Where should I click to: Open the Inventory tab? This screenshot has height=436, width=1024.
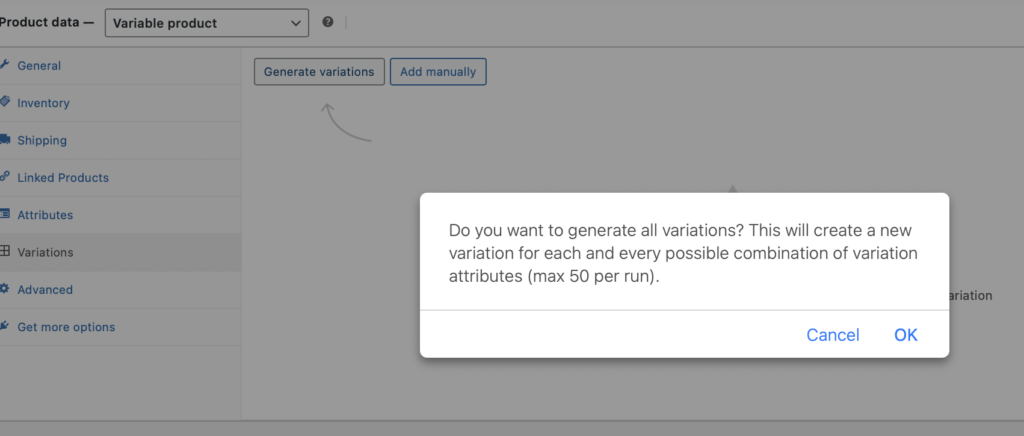43,103
